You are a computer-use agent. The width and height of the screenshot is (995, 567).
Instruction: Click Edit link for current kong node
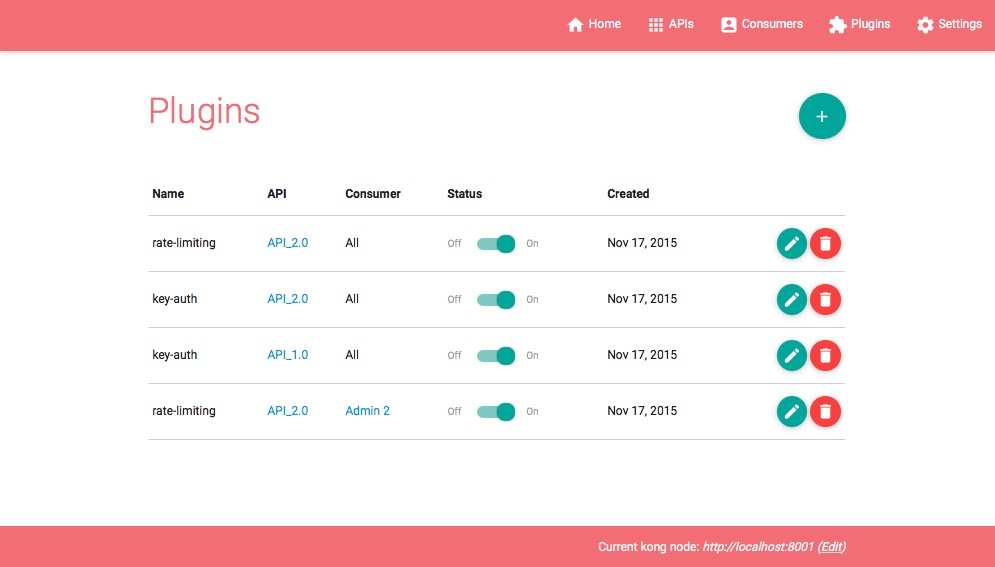832,547
